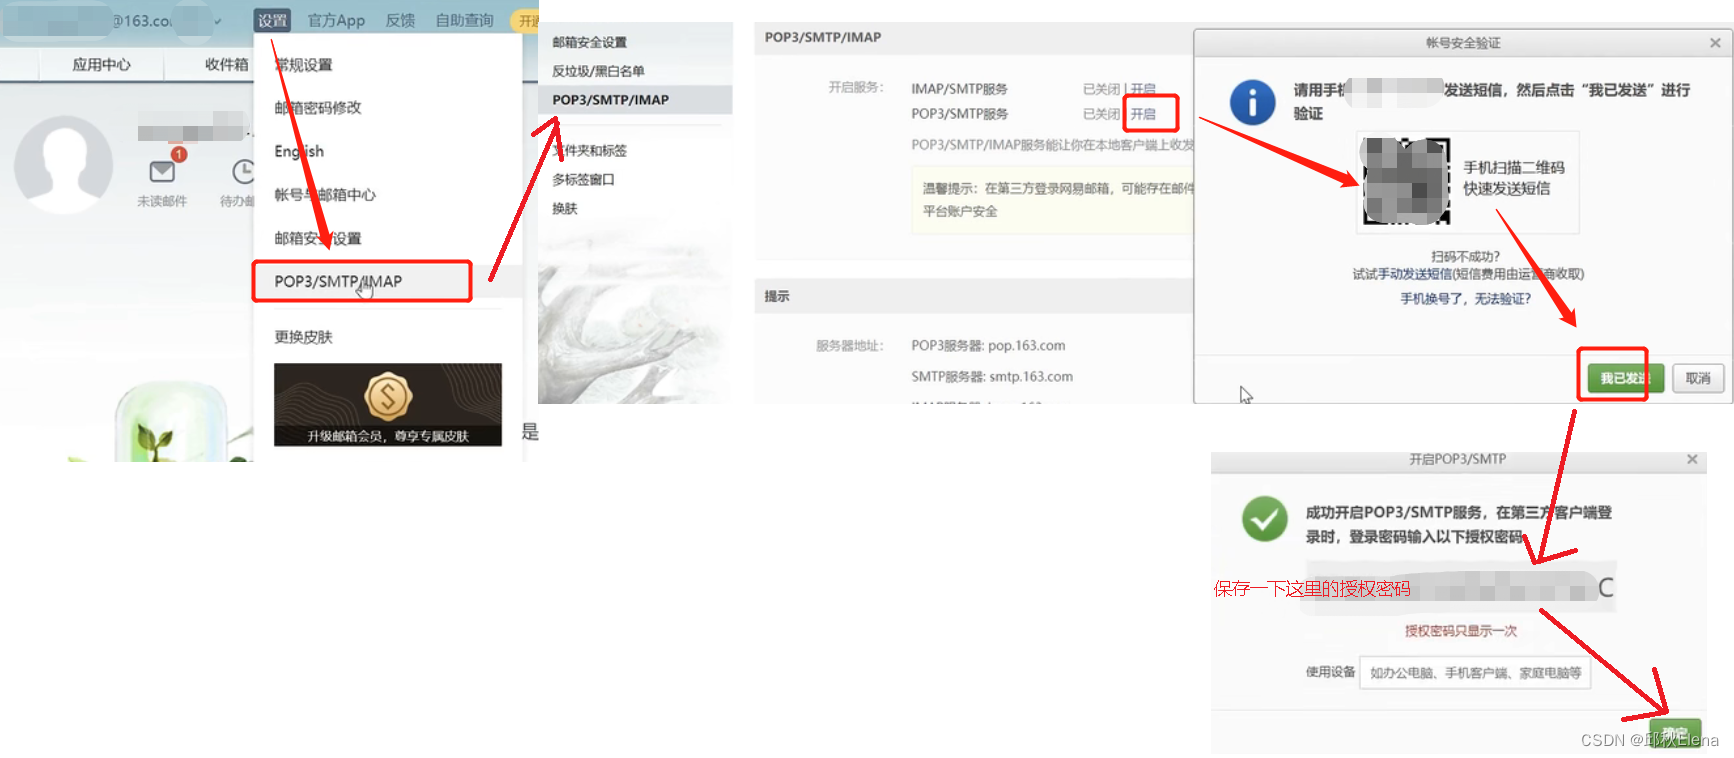Expand the account dropdown arrow beside the email address
The image size is (1734, 758).
tap(218, 21)
